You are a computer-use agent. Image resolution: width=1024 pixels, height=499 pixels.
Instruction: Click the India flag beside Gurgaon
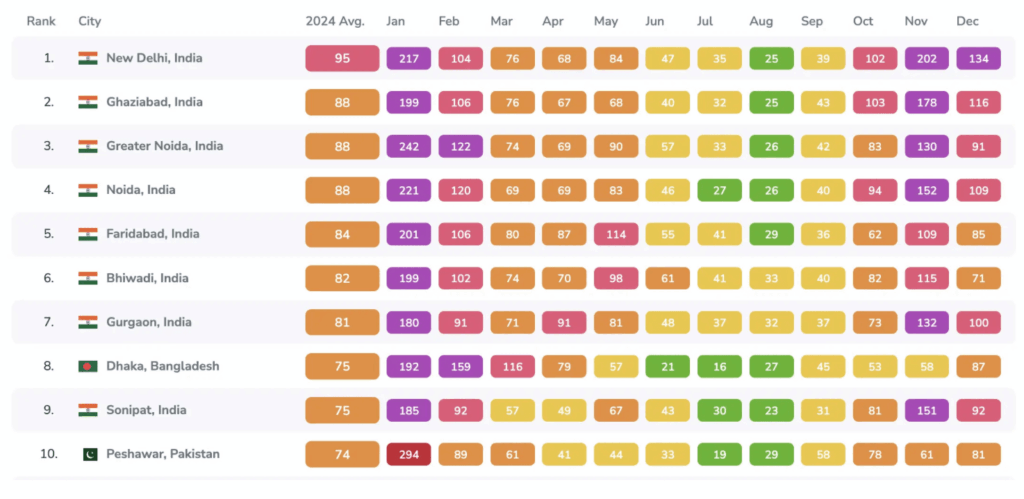pos(88,322)
